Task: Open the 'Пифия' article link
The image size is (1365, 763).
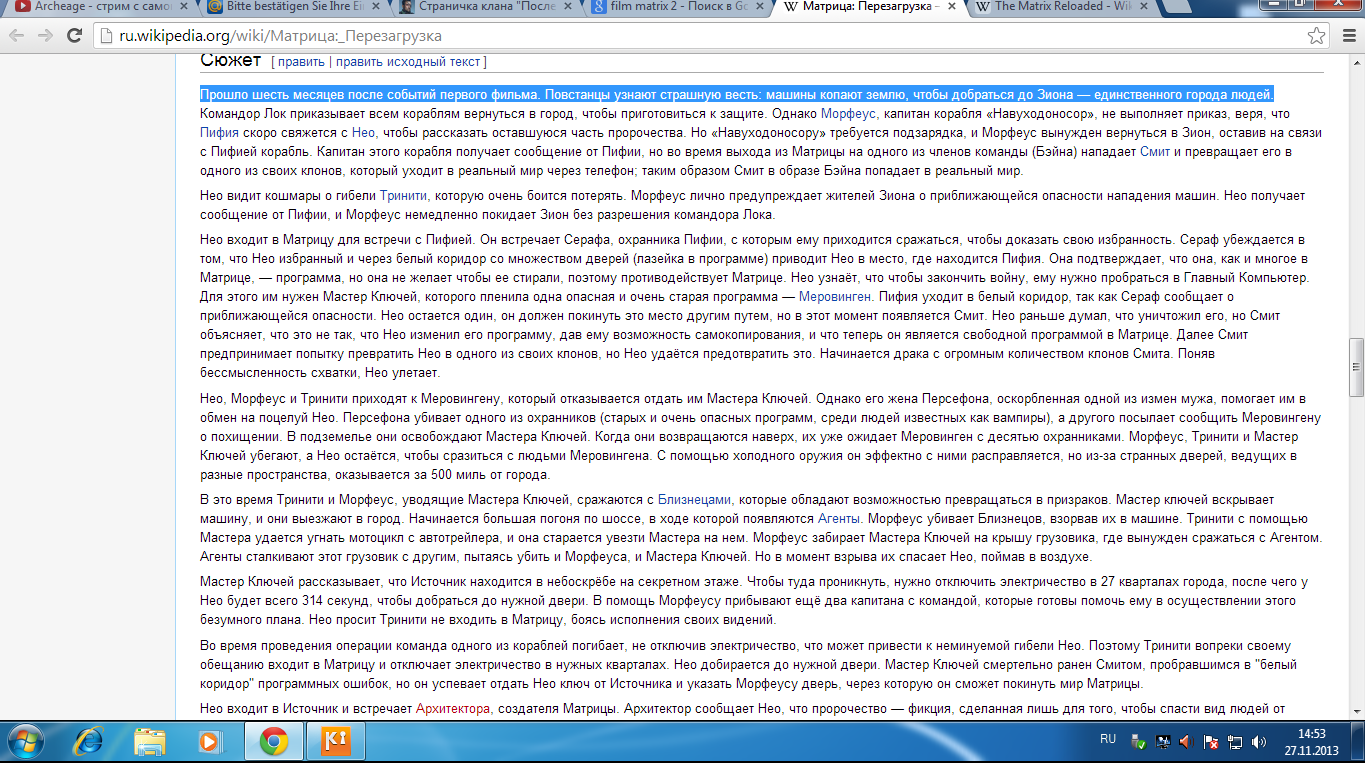Action: point(219,133)
